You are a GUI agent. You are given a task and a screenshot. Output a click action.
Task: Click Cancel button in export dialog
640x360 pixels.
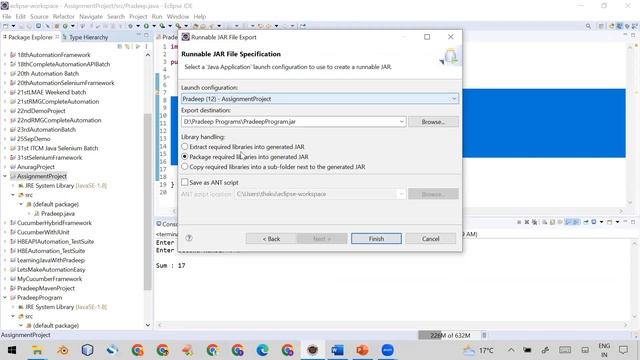tap(431, 238)
